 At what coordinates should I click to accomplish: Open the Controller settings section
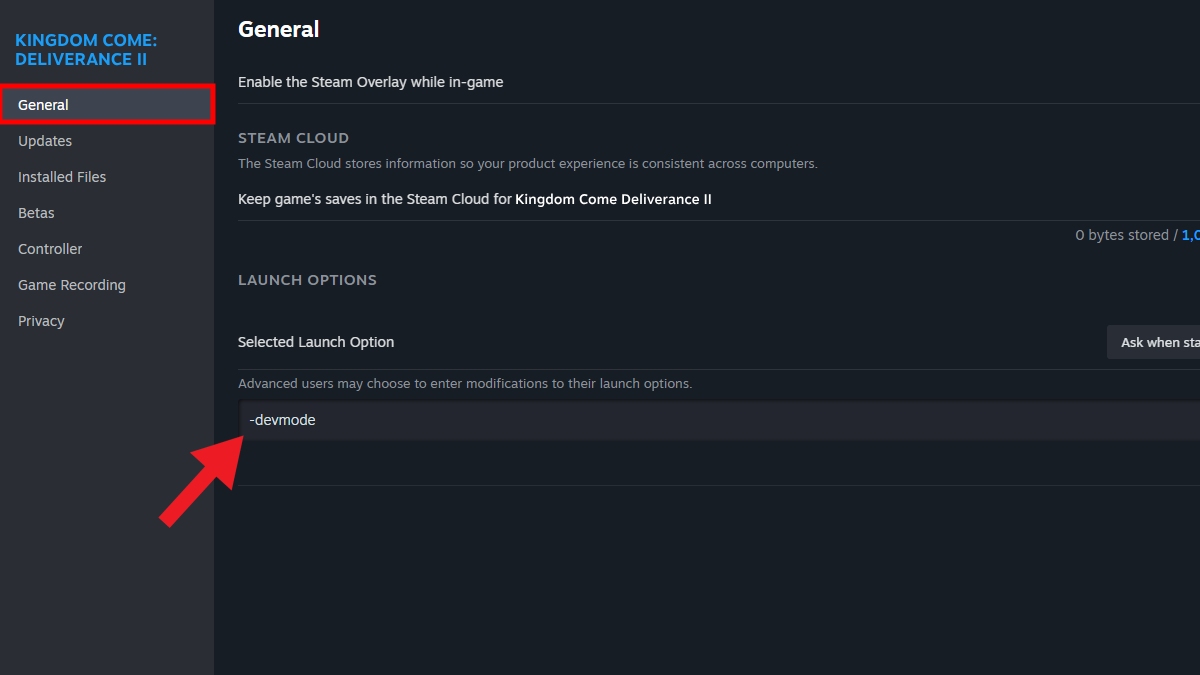pyautogui.click(x=50, y=248)
